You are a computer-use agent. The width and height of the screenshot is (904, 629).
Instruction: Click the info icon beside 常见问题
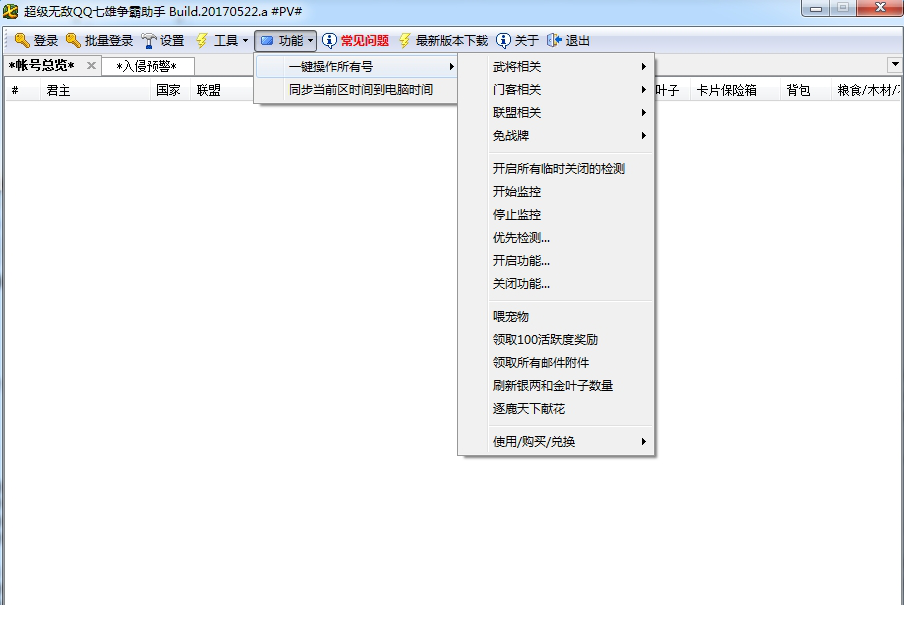point(329,40)
